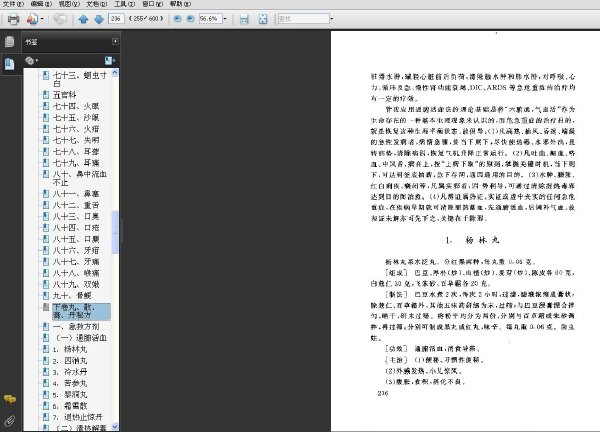Open the 编辑 (Edit) menu

click(x=41, y=4)
